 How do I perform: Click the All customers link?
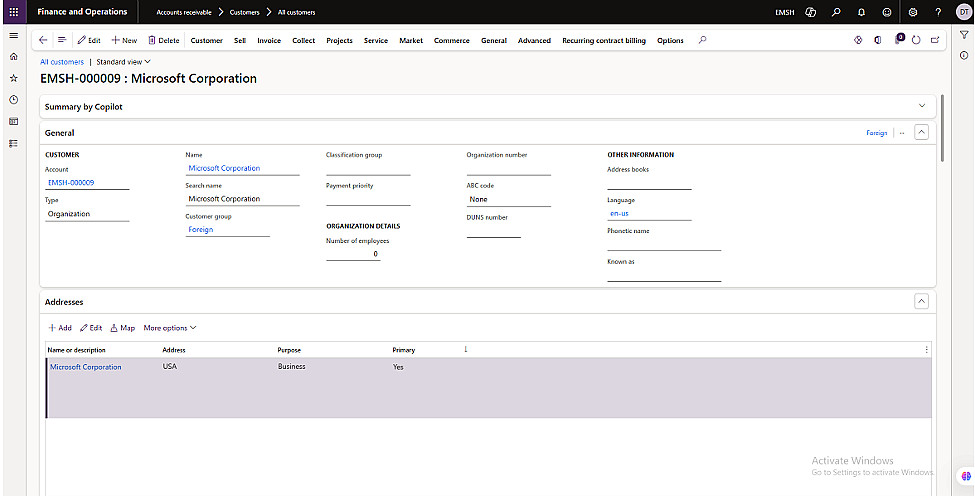[x=62, y=62]
